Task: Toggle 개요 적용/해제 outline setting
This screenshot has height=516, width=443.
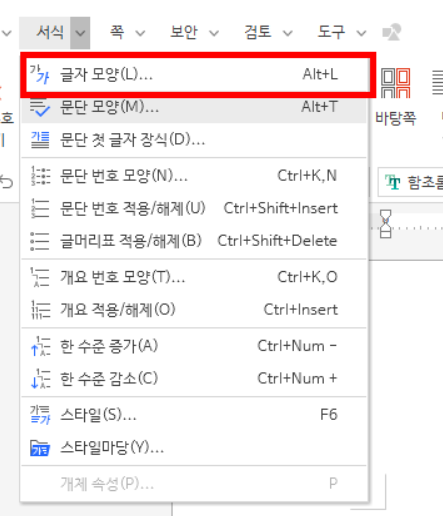Action: (194, 310)
